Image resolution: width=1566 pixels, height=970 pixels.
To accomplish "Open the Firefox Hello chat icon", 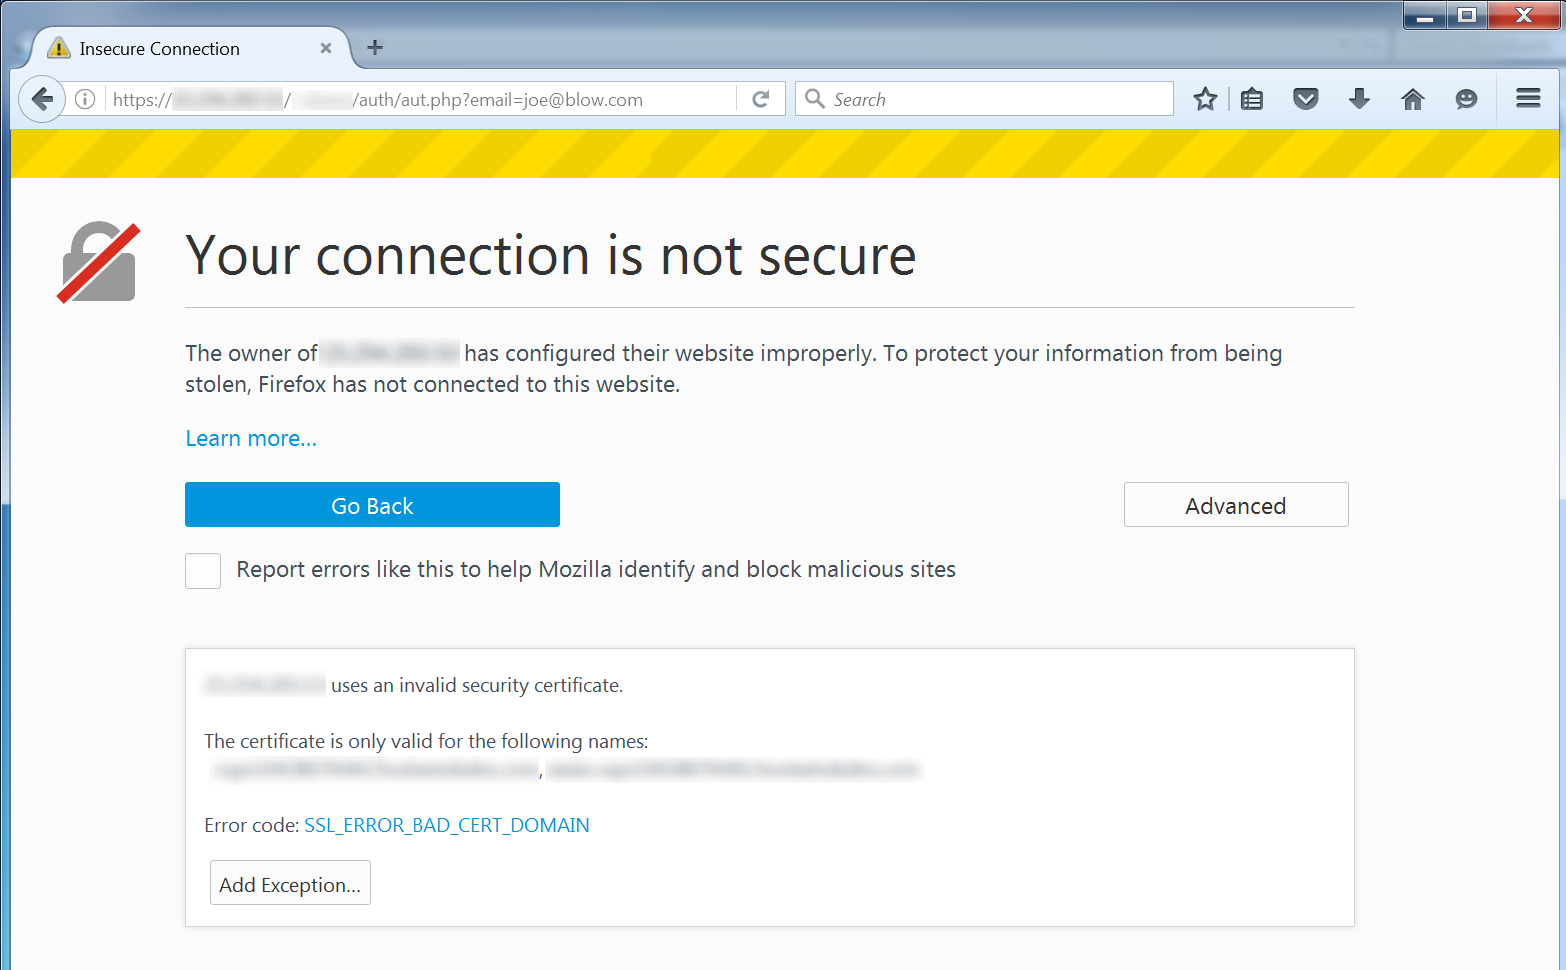I will coord(1466,99).
